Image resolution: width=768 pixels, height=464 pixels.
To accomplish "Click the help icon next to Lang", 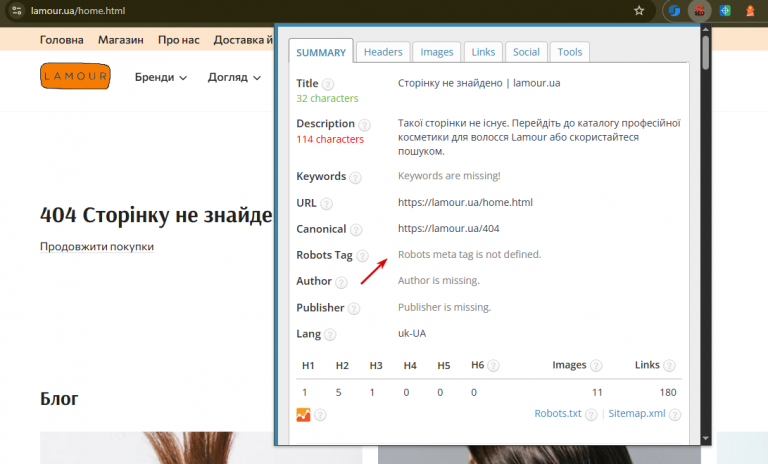I will [331, 335].
